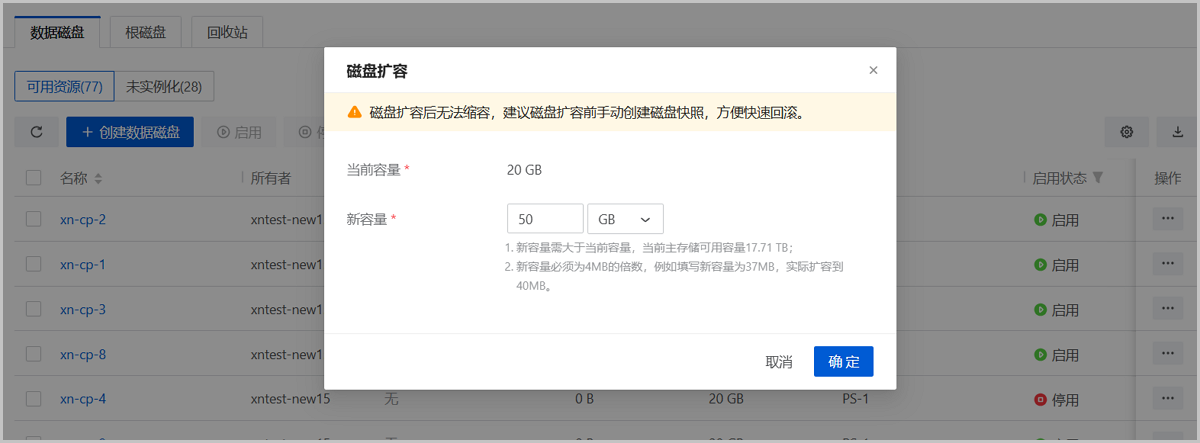Filter by 启用状态 funnel icon
The width and height of the screenshot is (1200, 443).
tap(1097, 177)
